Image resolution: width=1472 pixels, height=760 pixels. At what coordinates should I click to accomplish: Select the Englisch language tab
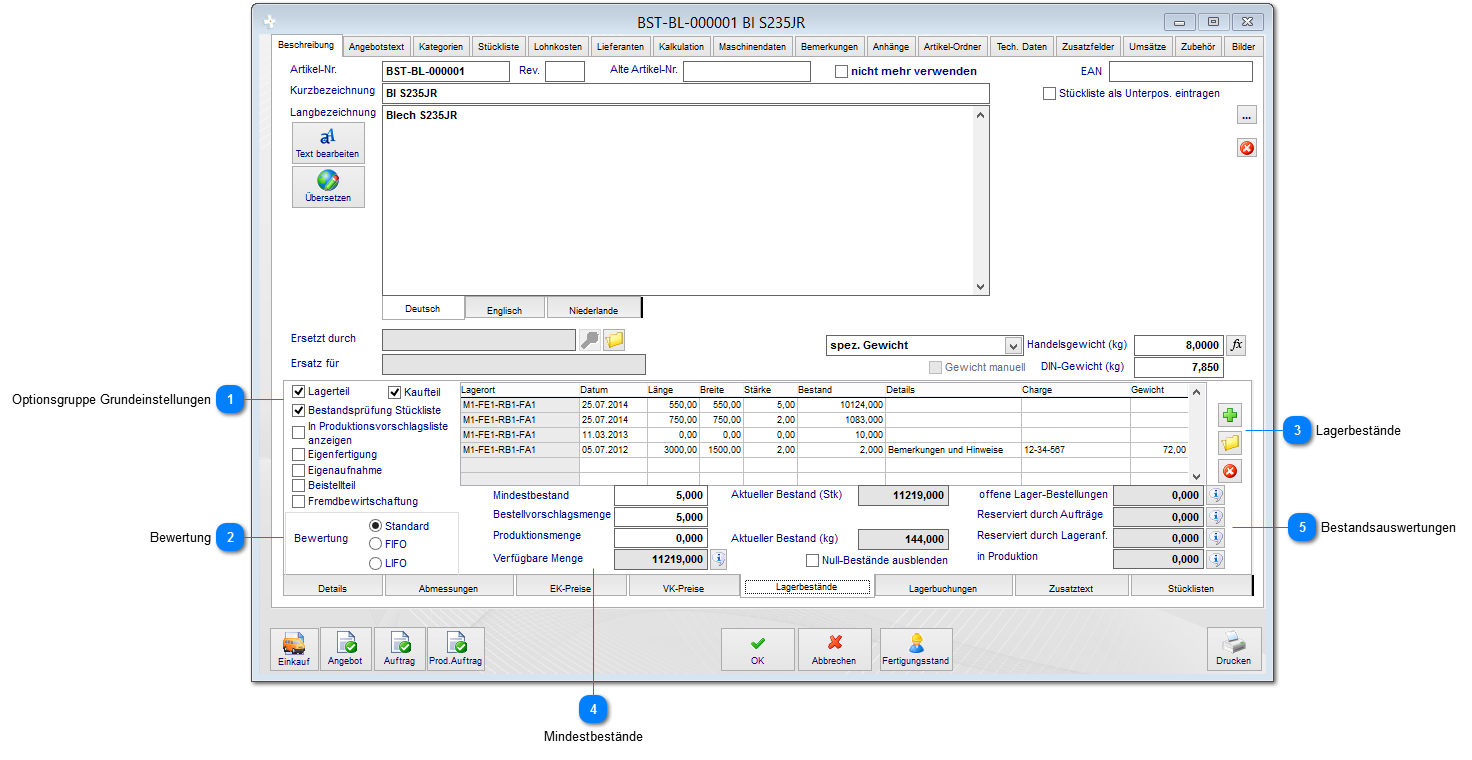(x=505, y=310)
